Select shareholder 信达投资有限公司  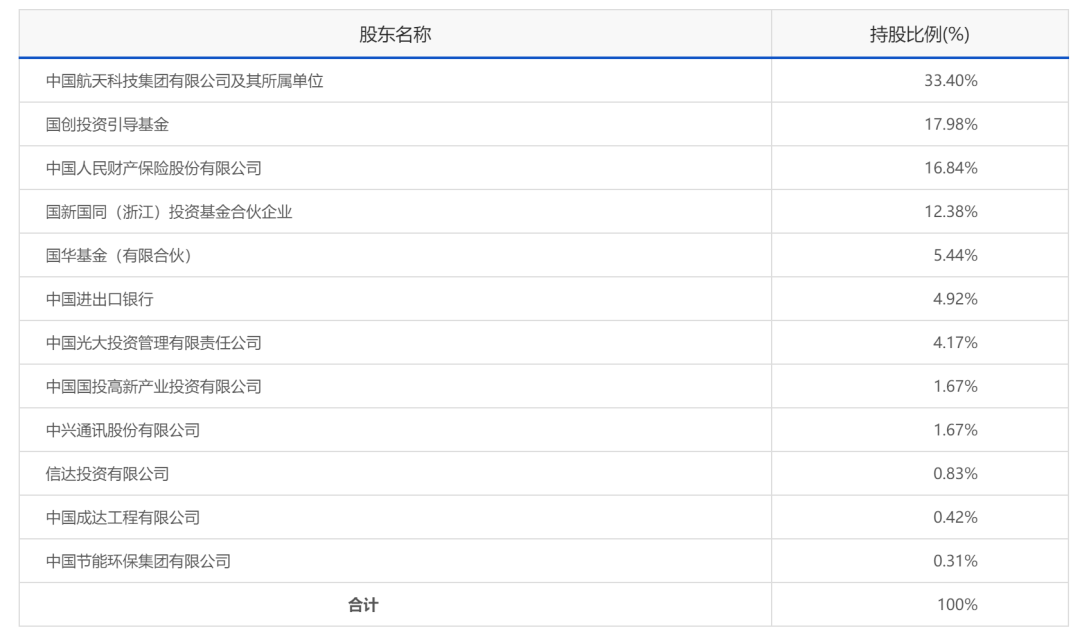107,474
